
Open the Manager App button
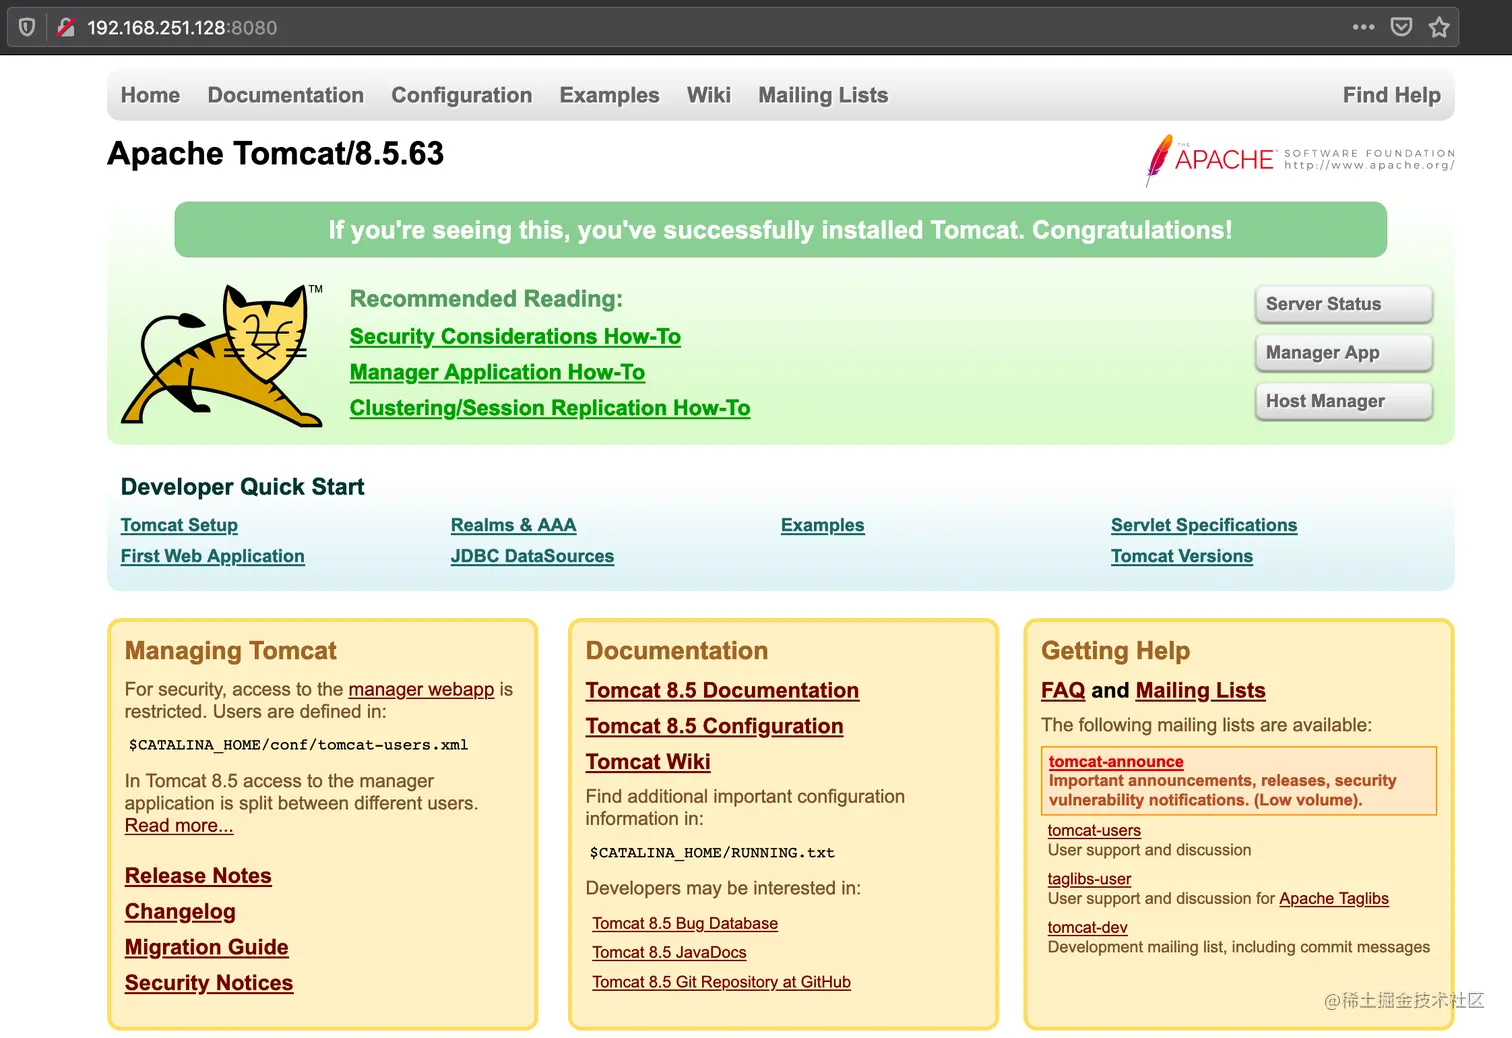1343,352
